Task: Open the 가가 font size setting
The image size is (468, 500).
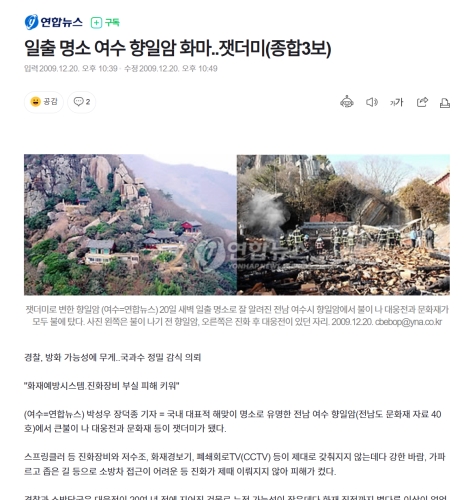Action: coord(396,102)
